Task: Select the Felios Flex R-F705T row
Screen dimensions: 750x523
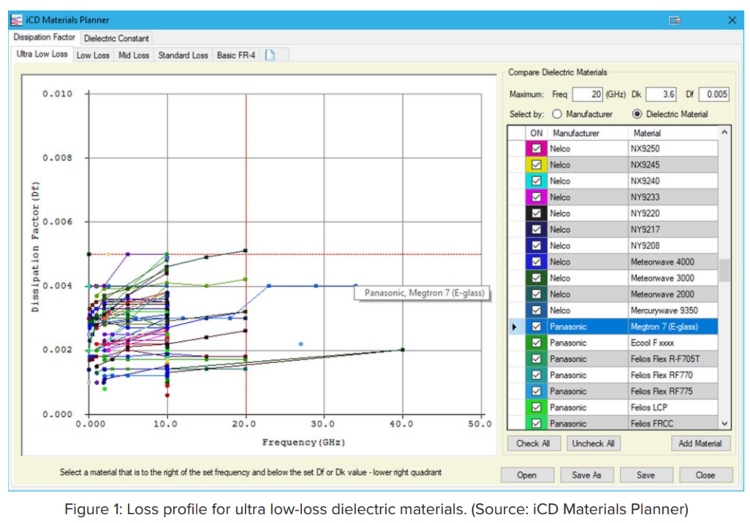Action: click(613, 359)
